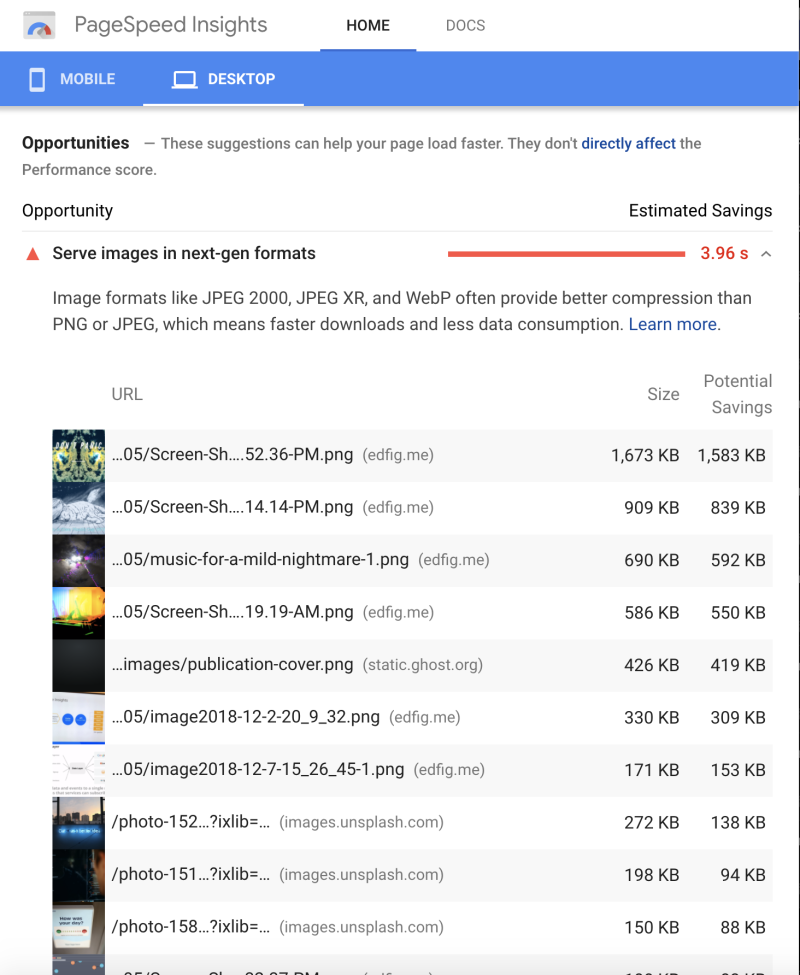This screenshot has height=975, width=800.
Task: Click the 'Size' column header
Action: point(663,394)
